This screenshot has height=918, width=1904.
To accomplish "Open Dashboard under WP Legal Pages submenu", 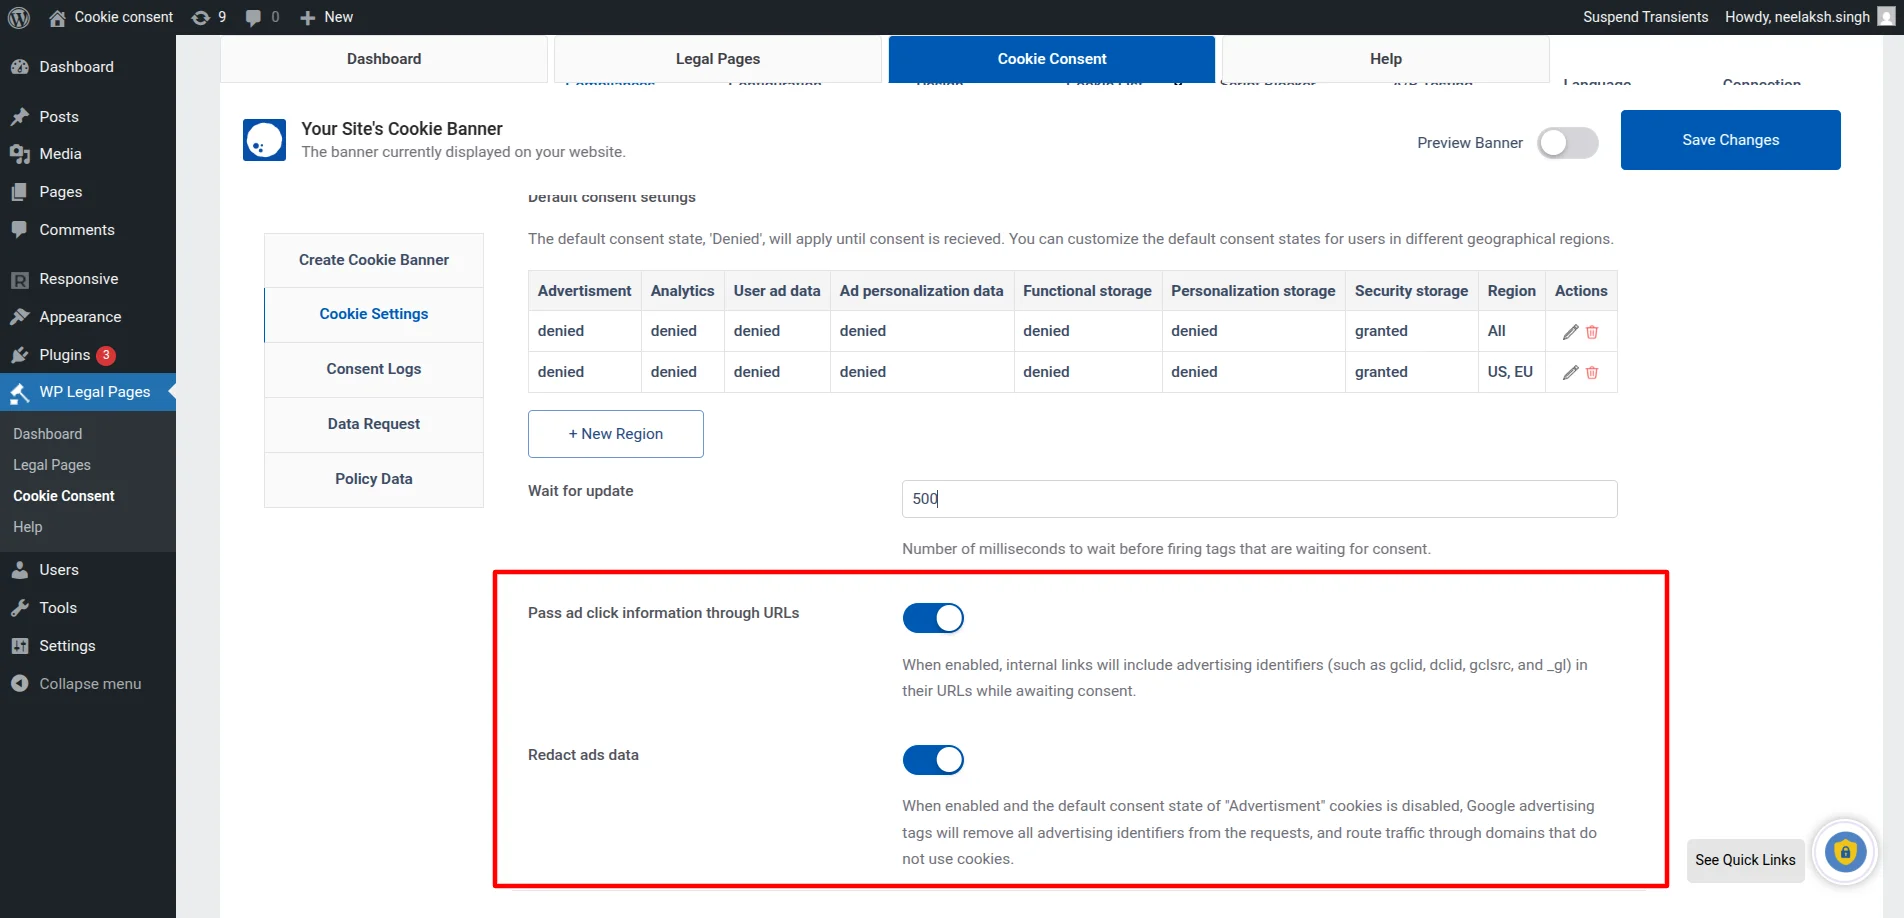I will point(48,434).
